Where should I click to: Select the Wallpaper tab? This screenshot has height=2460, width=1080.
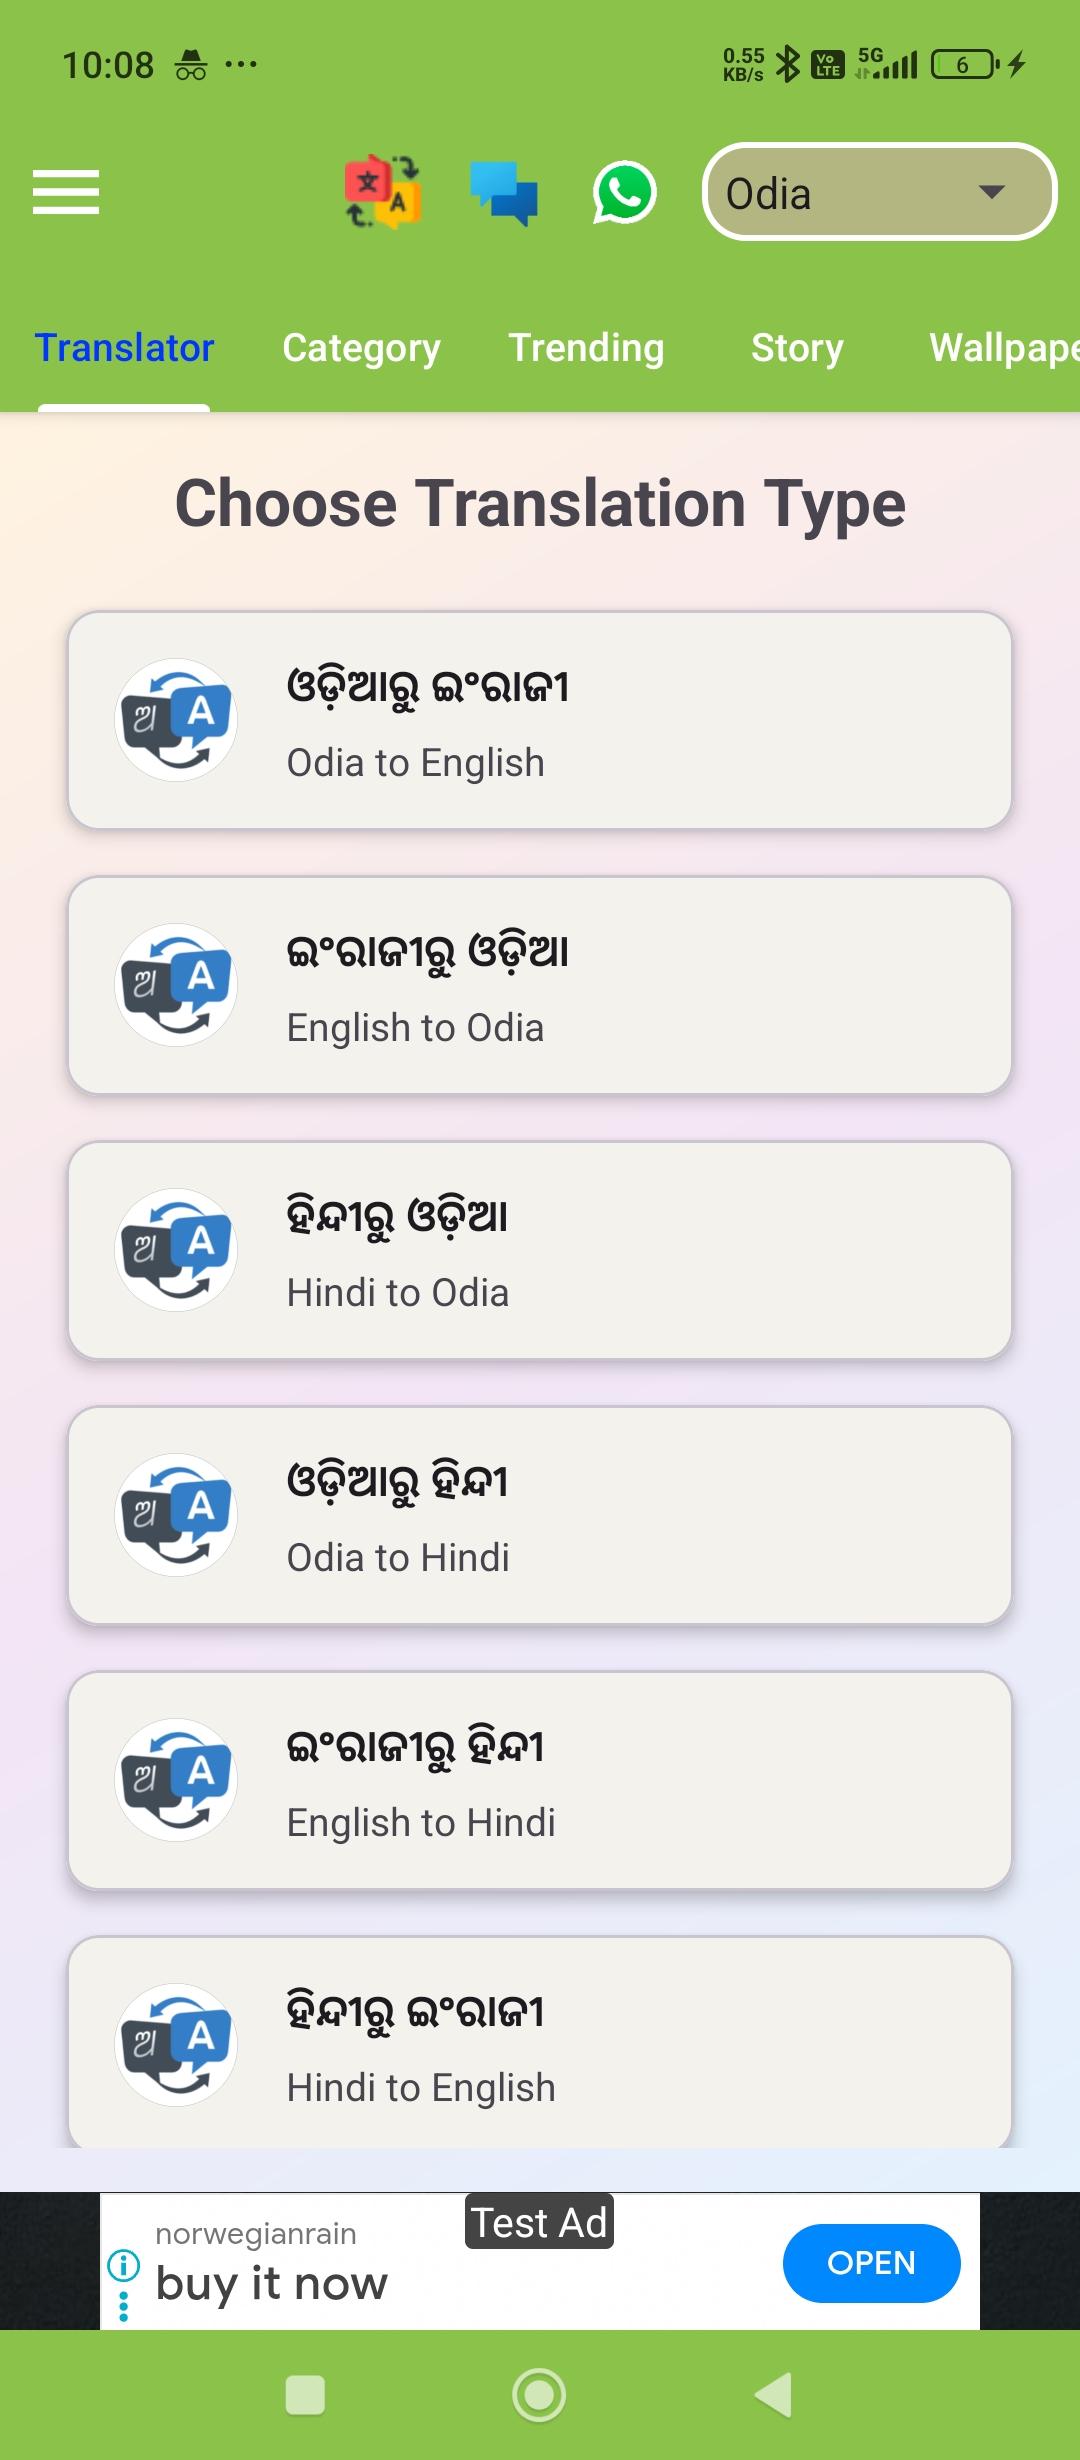(1003, 348)
